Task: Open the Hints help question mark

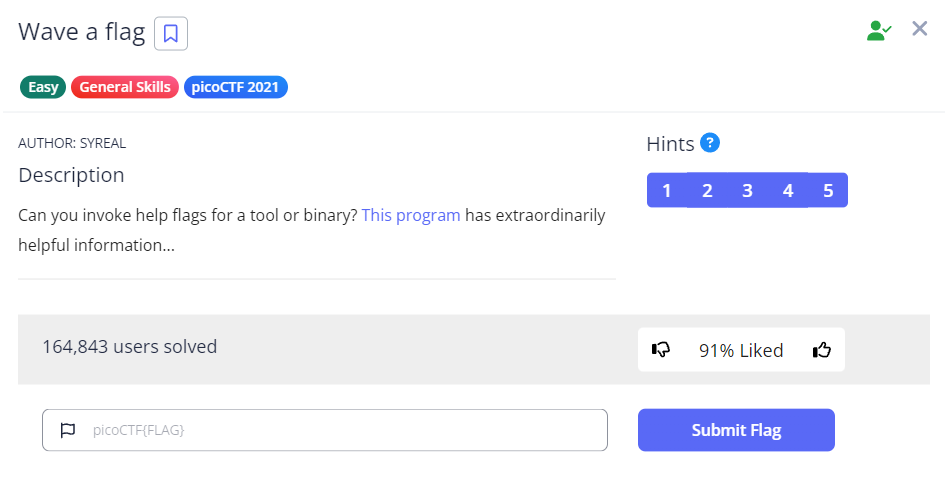Action: coord(710,143)
